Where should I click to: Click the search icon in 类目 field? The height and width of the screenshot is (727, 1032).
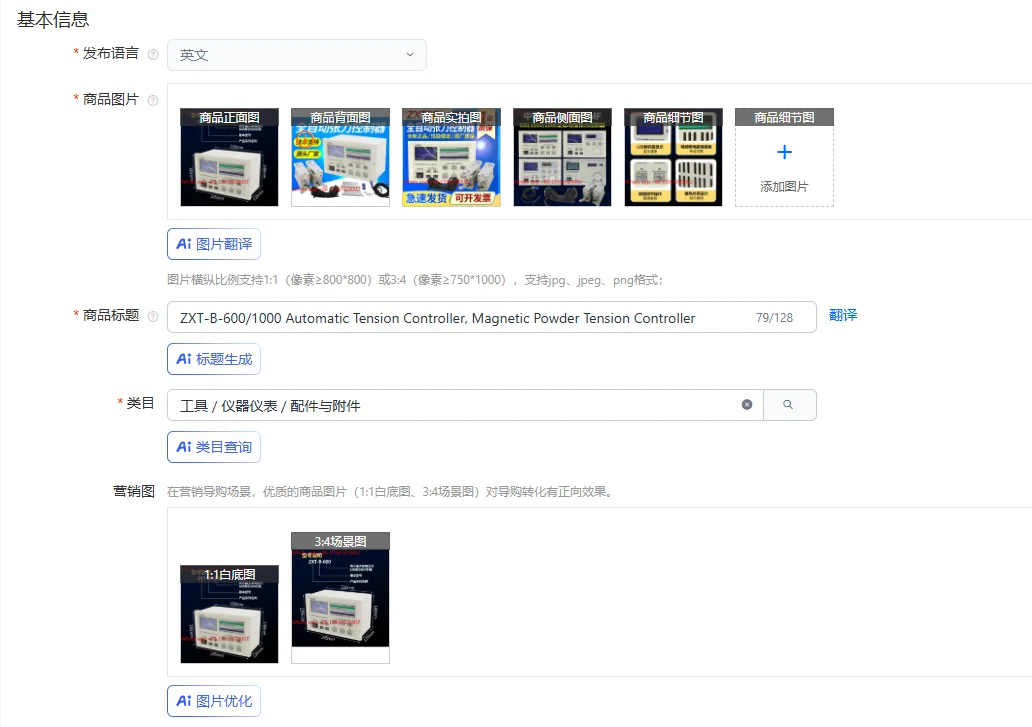click(x=788, y=405)
